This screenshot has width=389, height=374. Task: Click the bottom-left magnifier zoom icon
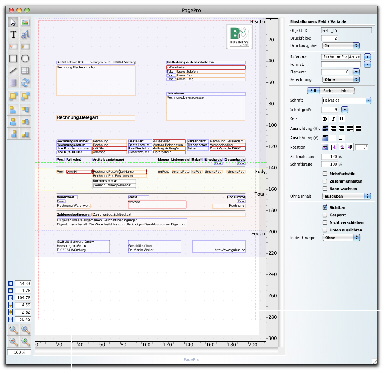click(13, 342)
